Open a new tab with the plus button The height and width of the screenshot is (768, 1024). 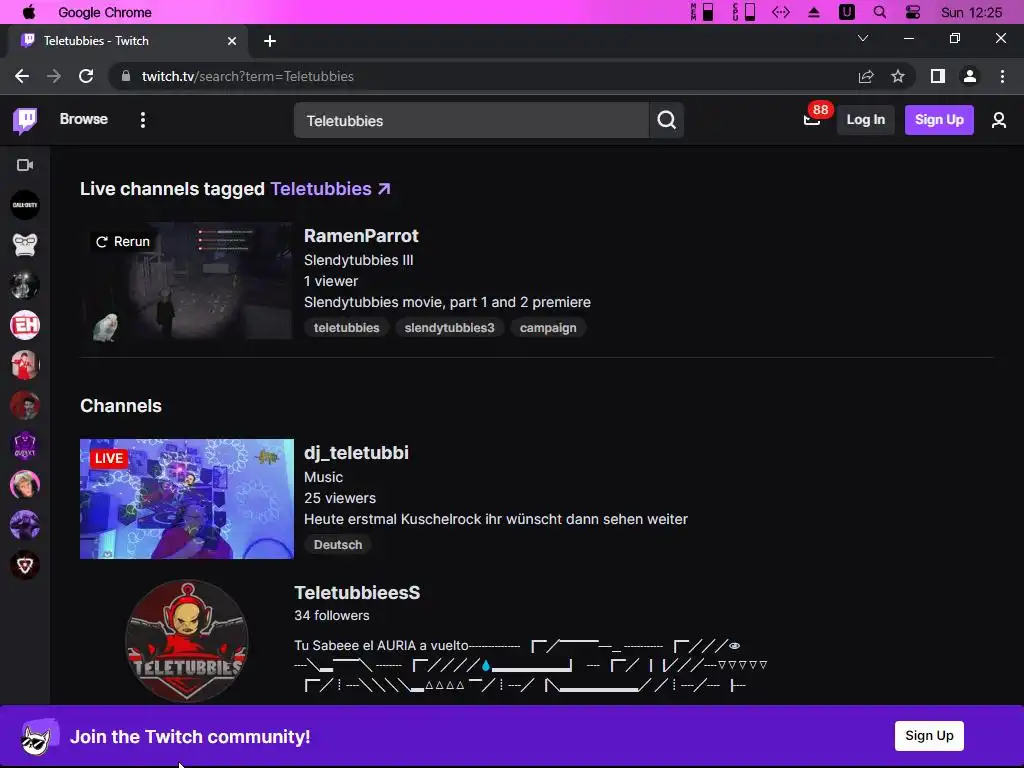point(270,41)
